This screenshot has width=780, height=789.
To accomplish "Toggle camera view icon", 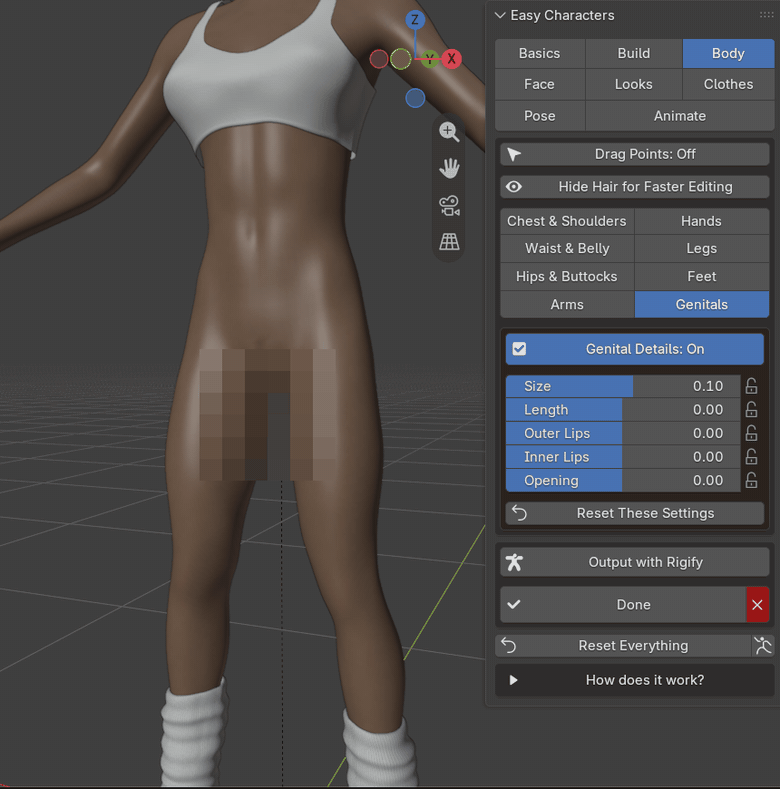I will 449,206.
